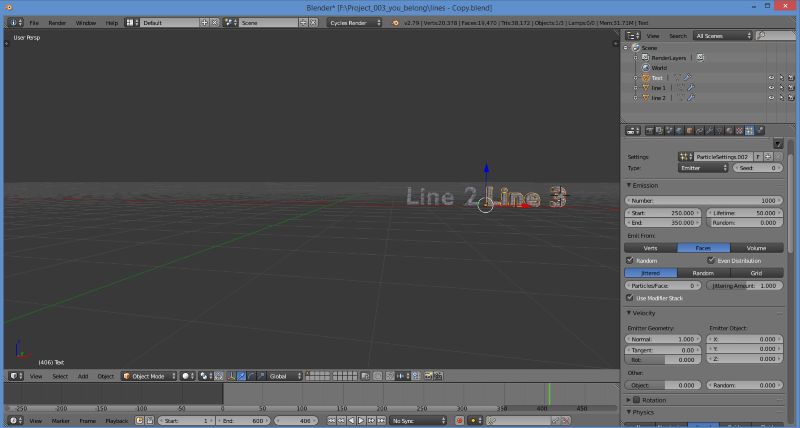Select Verts as emit source
Image resolution: width=800 pixels, height=428 pixels.
[651, 248]
